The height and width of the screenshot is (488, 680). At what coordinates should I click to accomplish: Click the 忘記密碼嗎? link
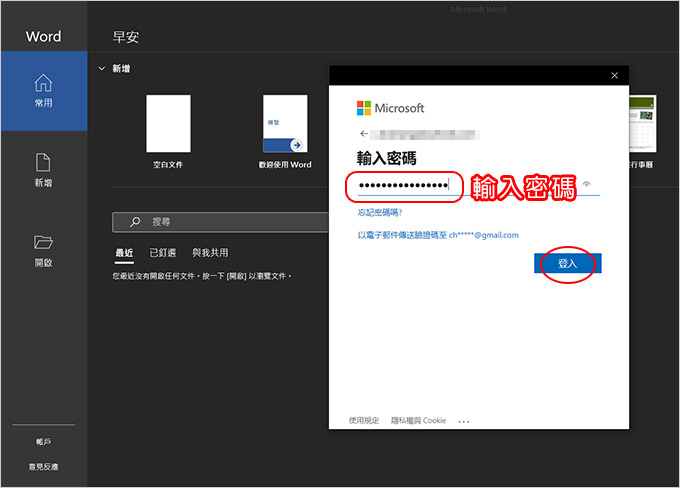pyautogui.click(x=380, y=213)
